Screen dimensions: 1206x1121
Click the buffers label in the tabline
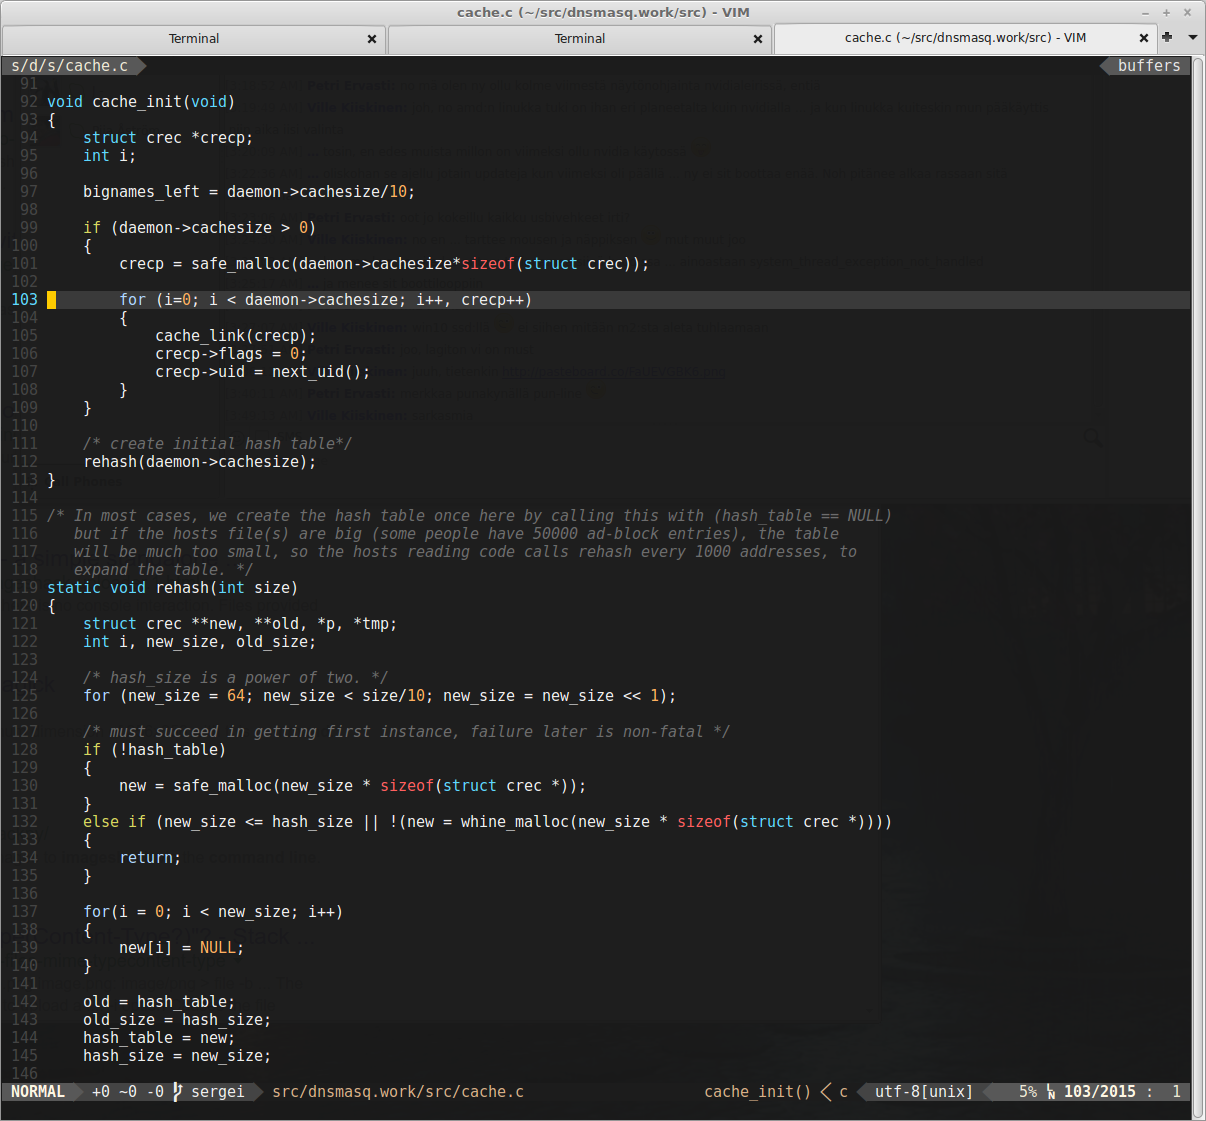(x=1149, y=66)
